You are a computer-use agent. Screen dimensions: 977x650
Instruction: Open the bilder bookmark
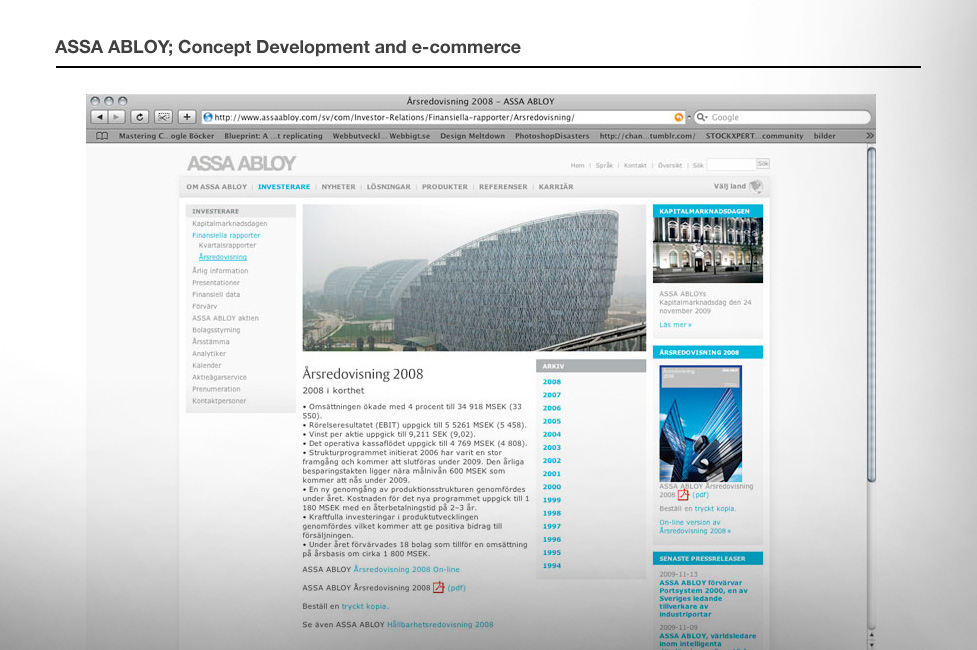[824, 136]
